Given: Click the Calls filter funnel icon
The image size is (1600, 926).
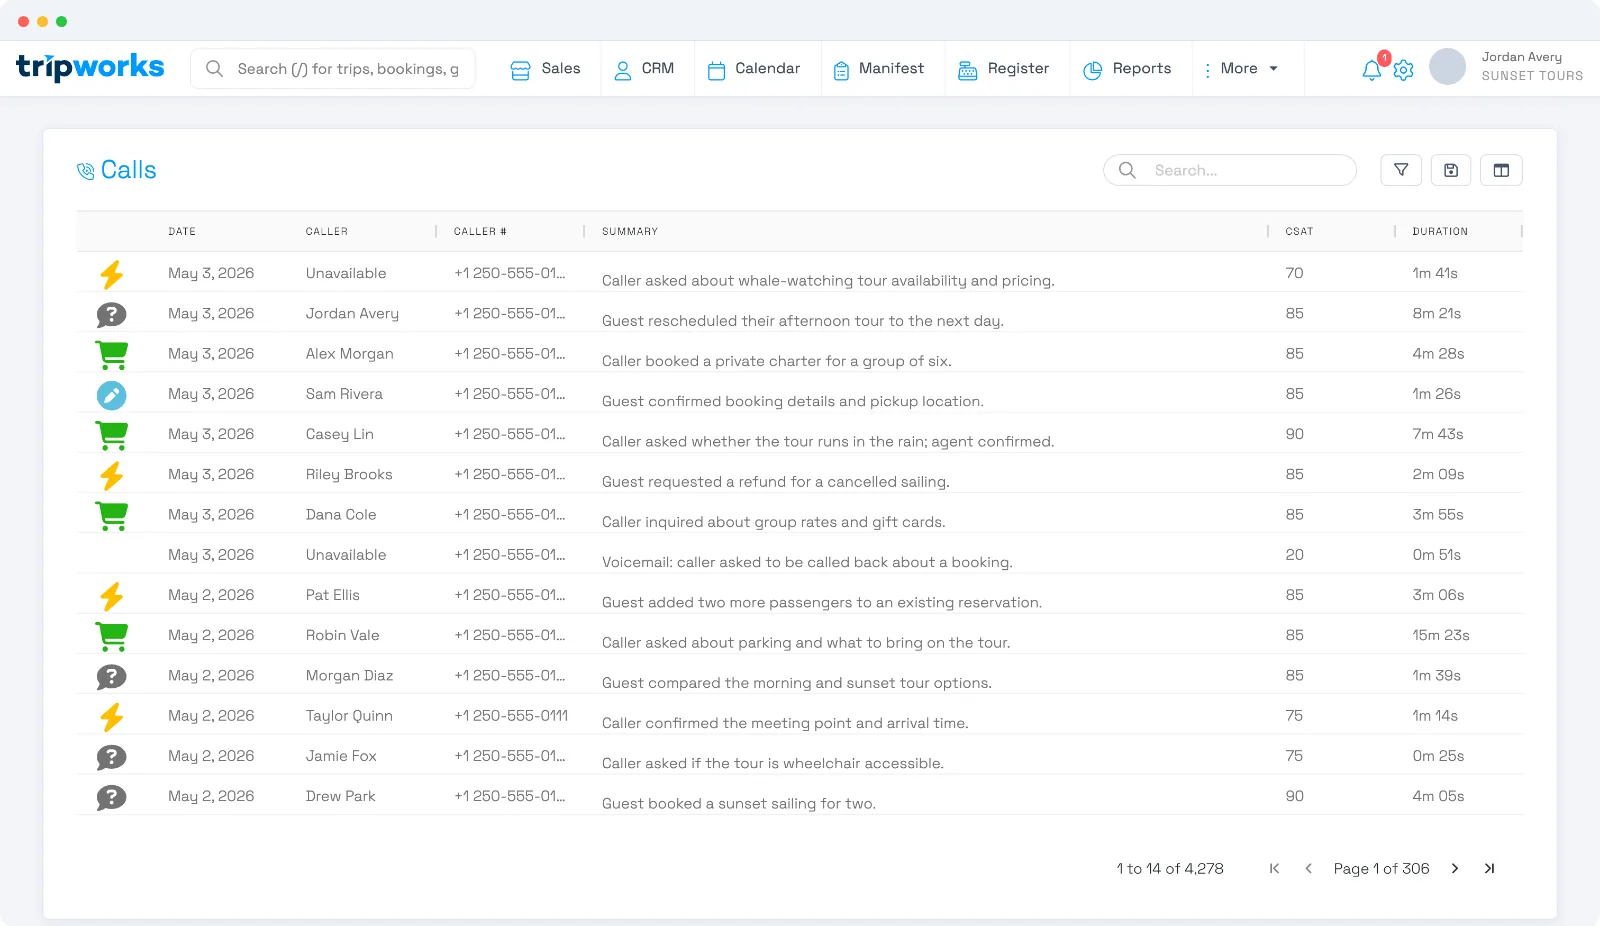Looking at the screenshot, I should (1401, 170).
